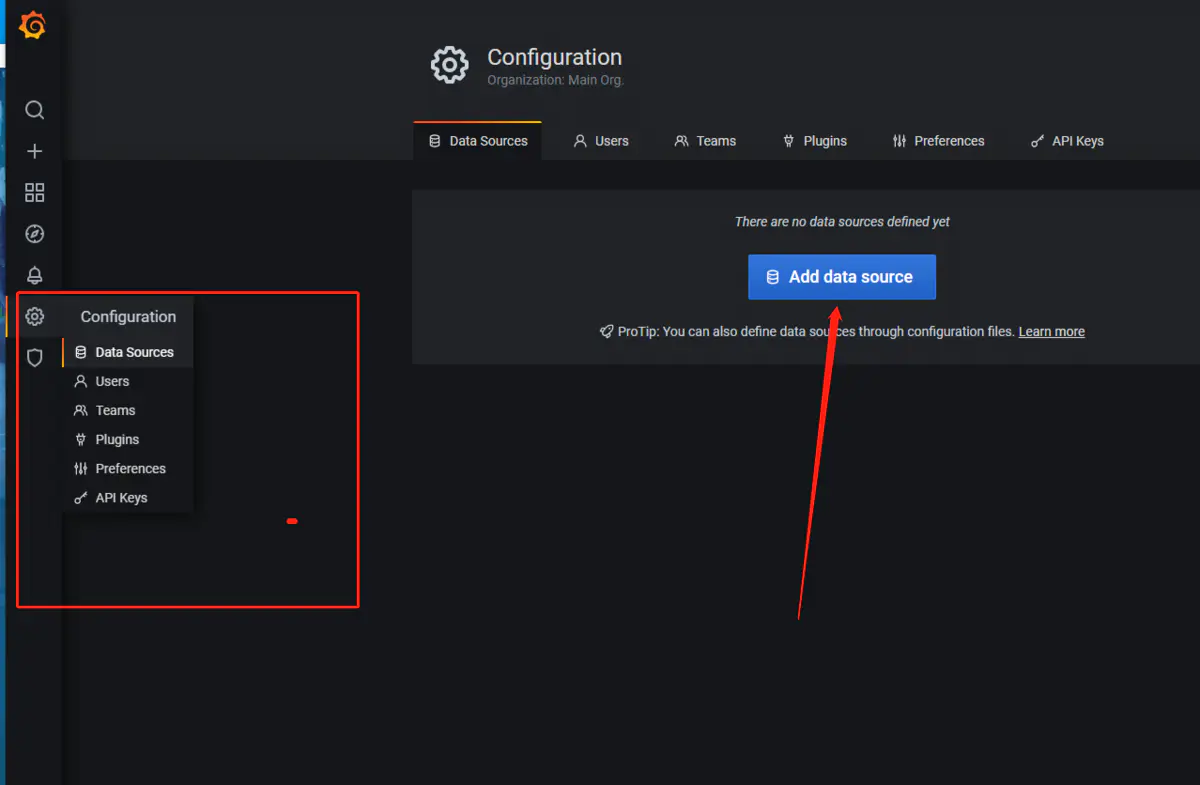The width and height of the screenshot is (1200, 785).
Task: Switch to the API Keys tab
Action: point(1067,141)
